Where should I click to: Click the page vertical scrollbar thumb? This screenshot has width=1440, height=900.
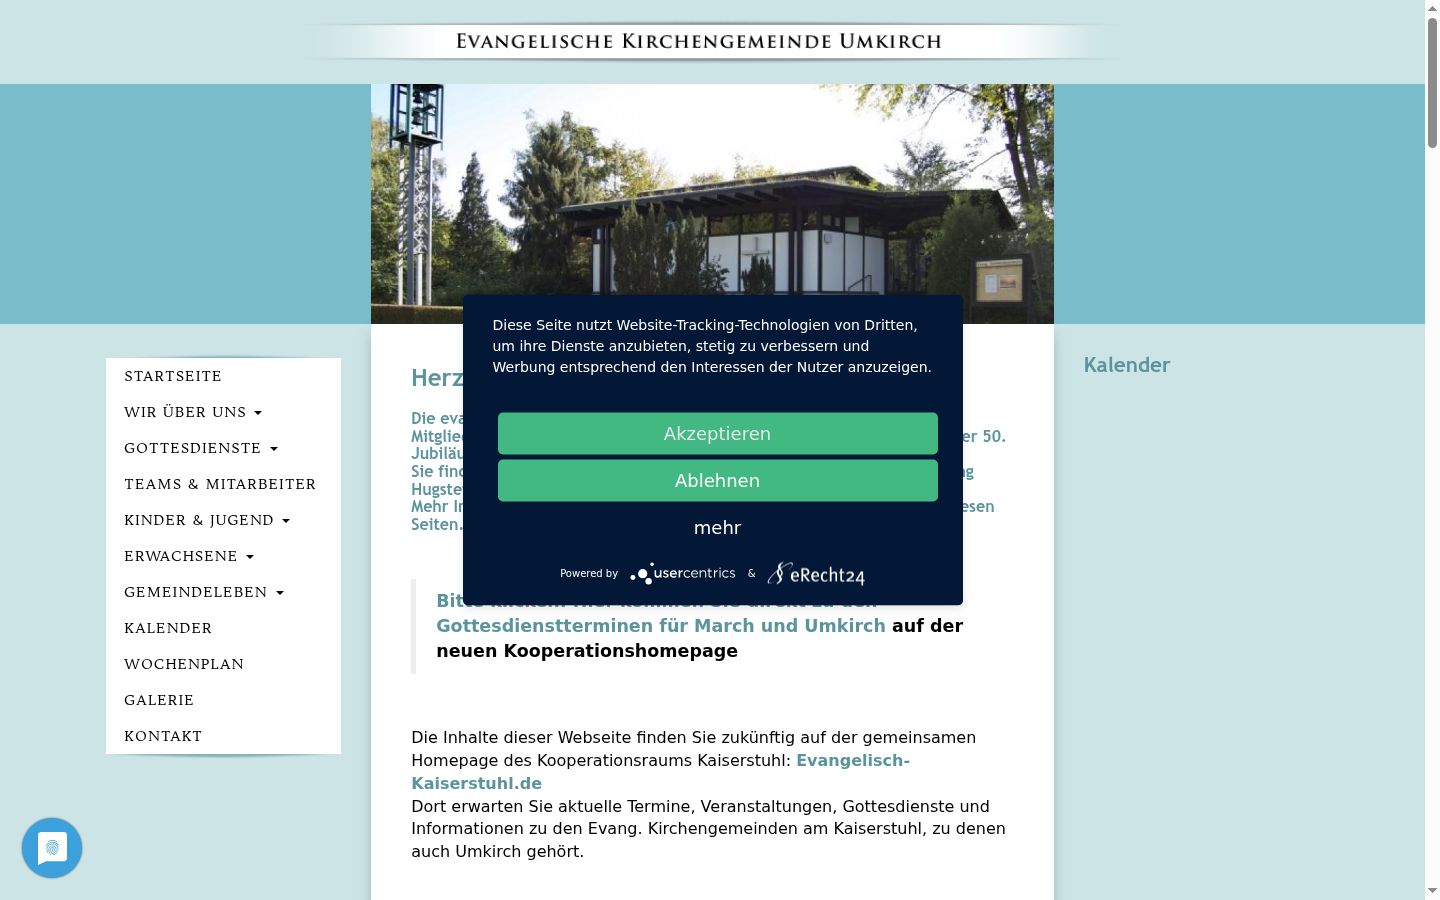click(x=1432, y=83)
